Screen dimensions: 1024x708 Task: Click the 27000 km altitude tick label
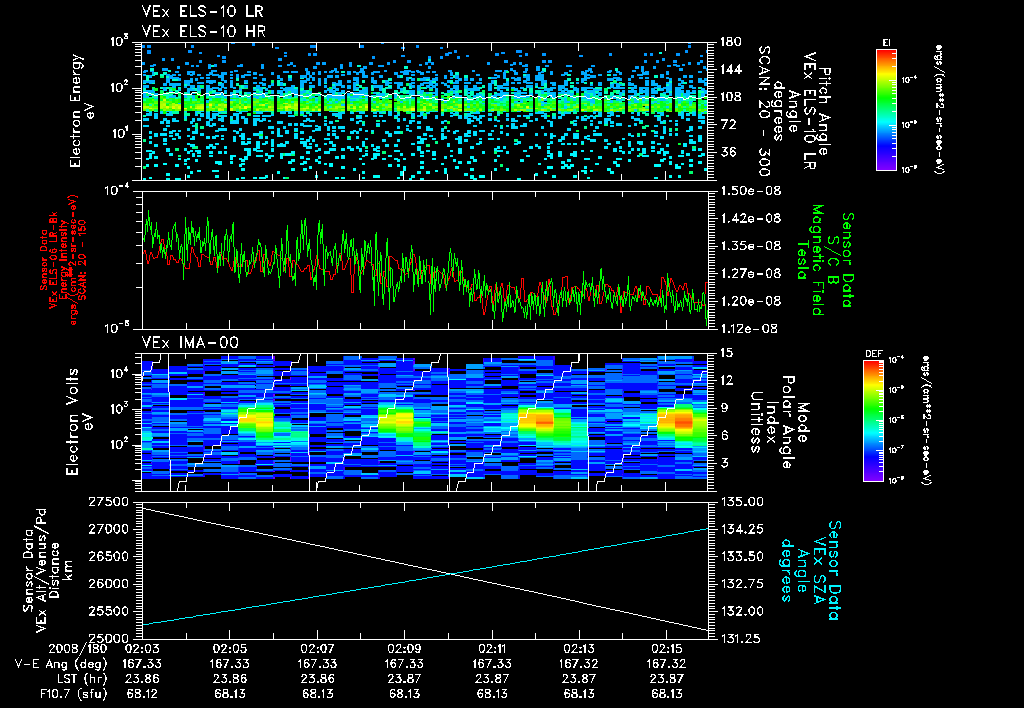point(108,529)
